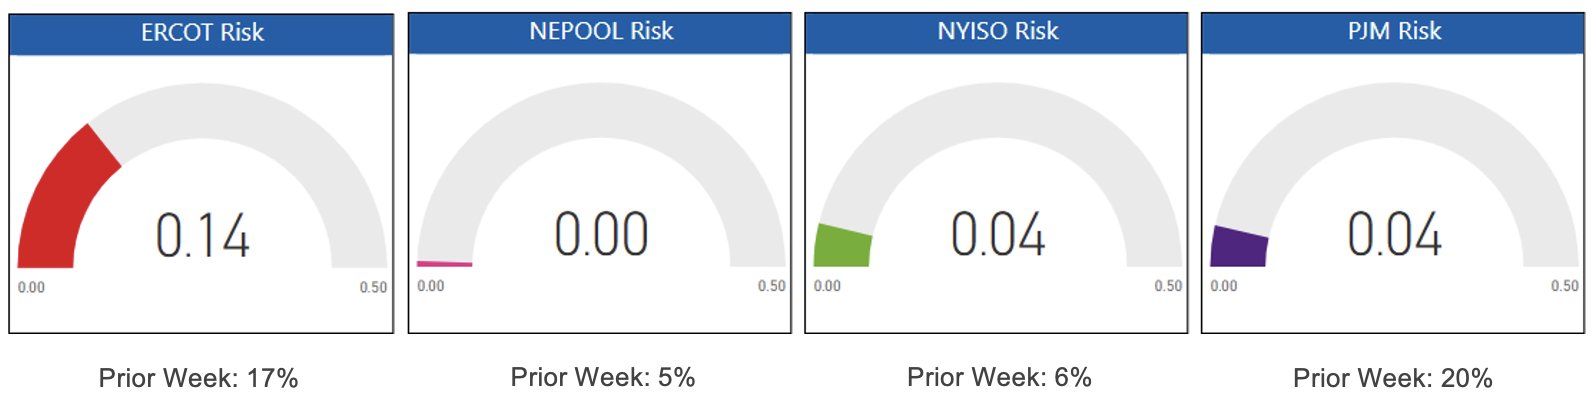Click the NYISO Risk header
The image size is (1596, 416).
pyautogui.click(x=997, y=32)
